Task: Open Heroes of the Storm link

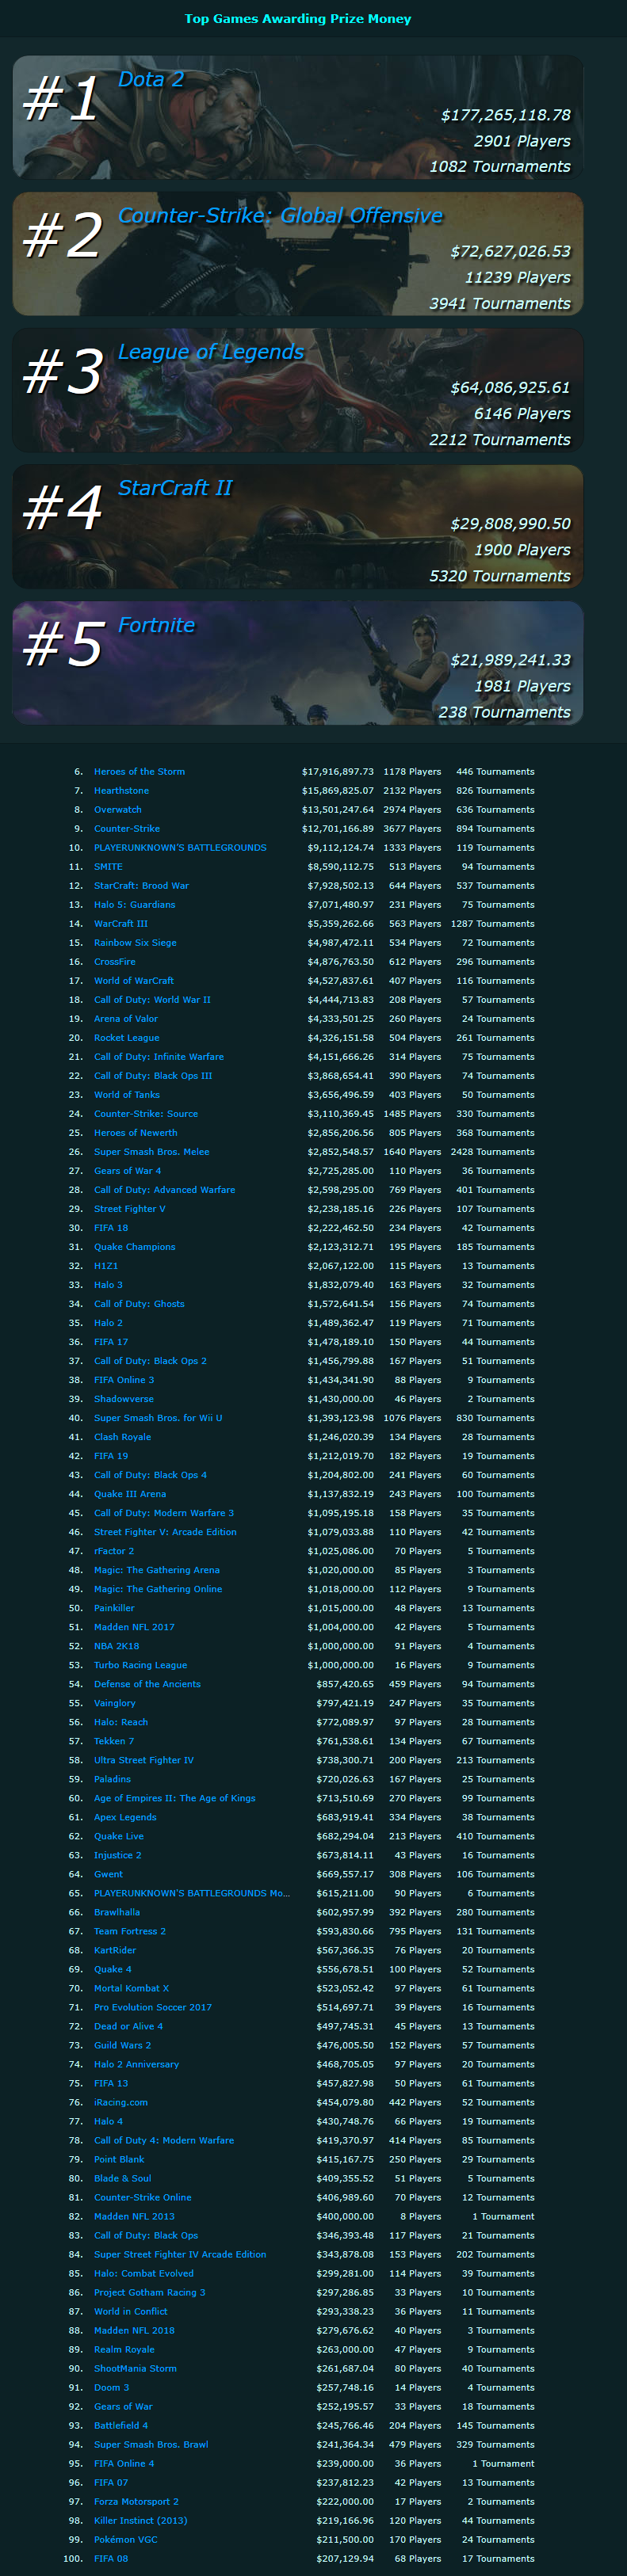Action: click(139, 771)
